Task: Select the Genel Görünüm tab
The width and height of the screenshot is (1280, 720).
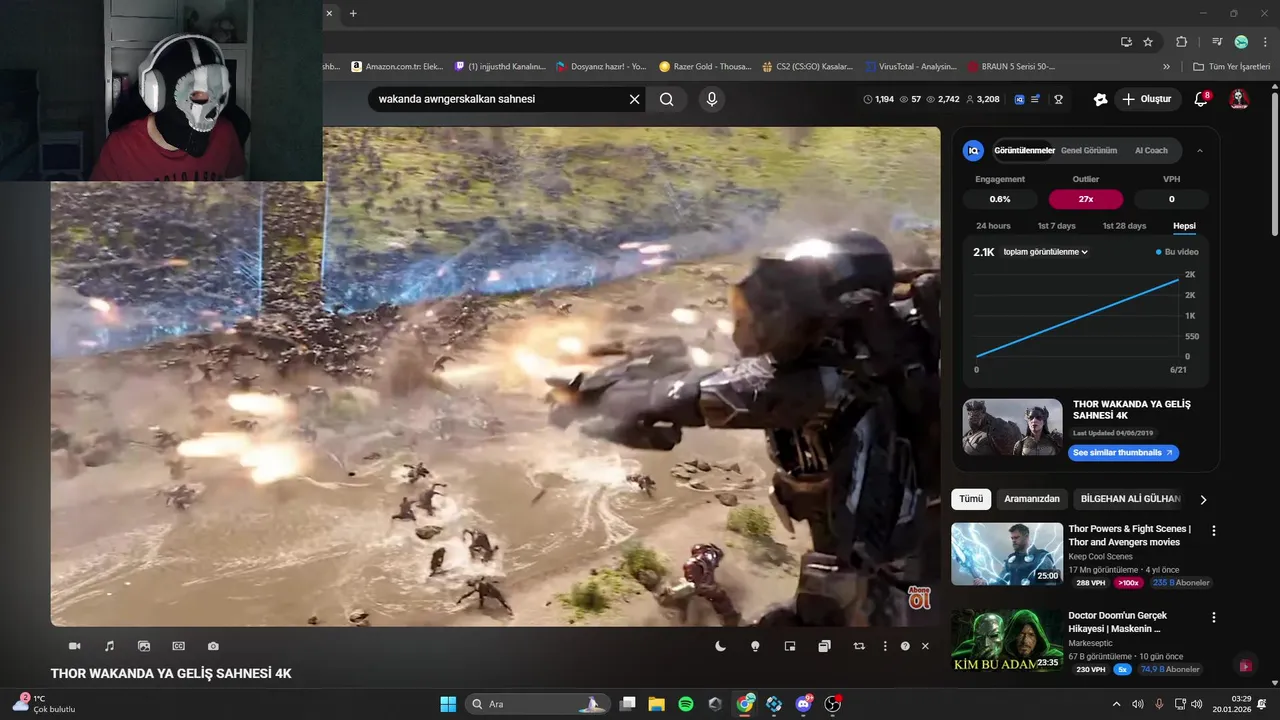Action: pyautogui.click(x=1089, y=151)
